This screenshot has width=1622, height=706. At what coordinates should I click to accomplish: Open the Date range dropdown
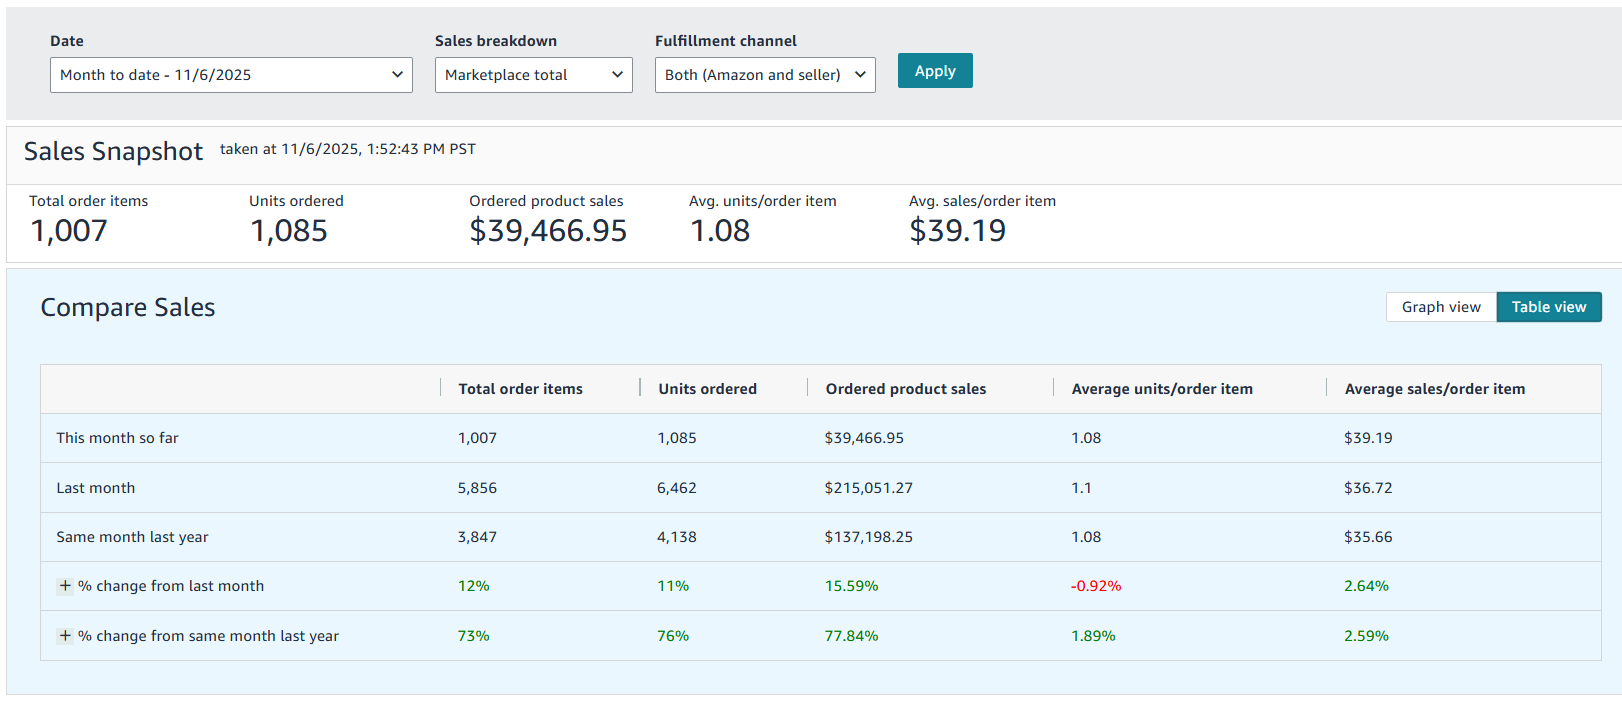tap(231, 75)
